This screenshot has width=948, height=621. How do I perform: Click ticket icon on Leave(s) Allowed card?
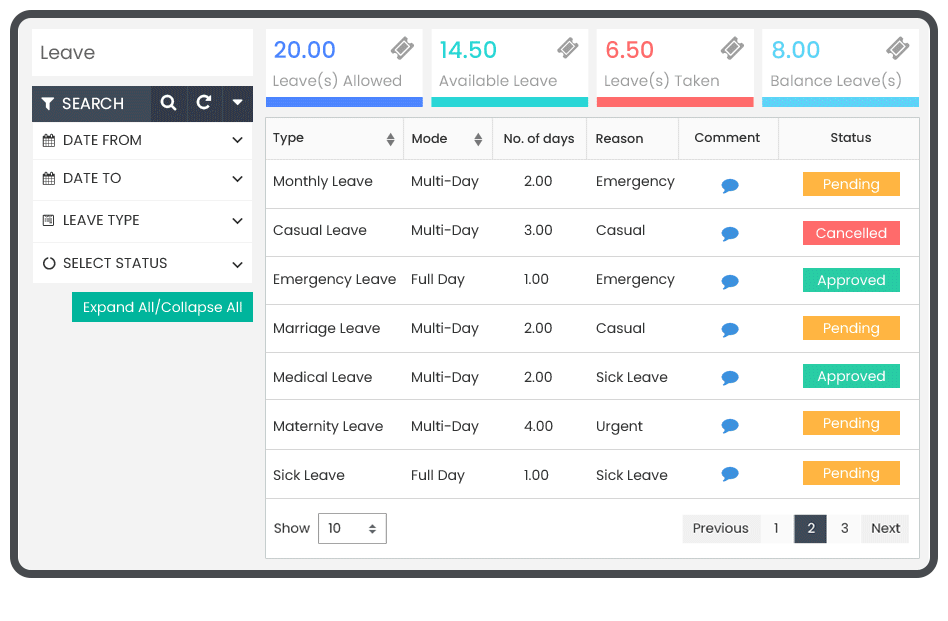(402, 49)
